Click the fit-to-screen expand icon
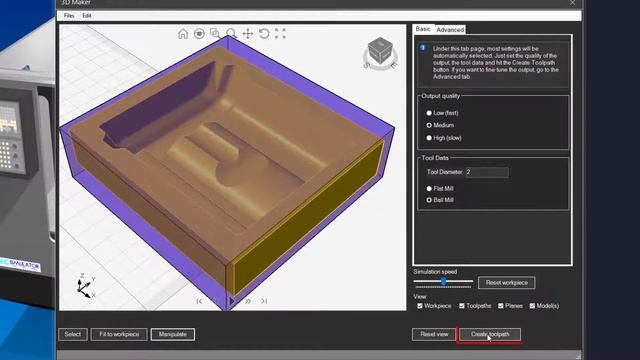 (x=280, y=33)
